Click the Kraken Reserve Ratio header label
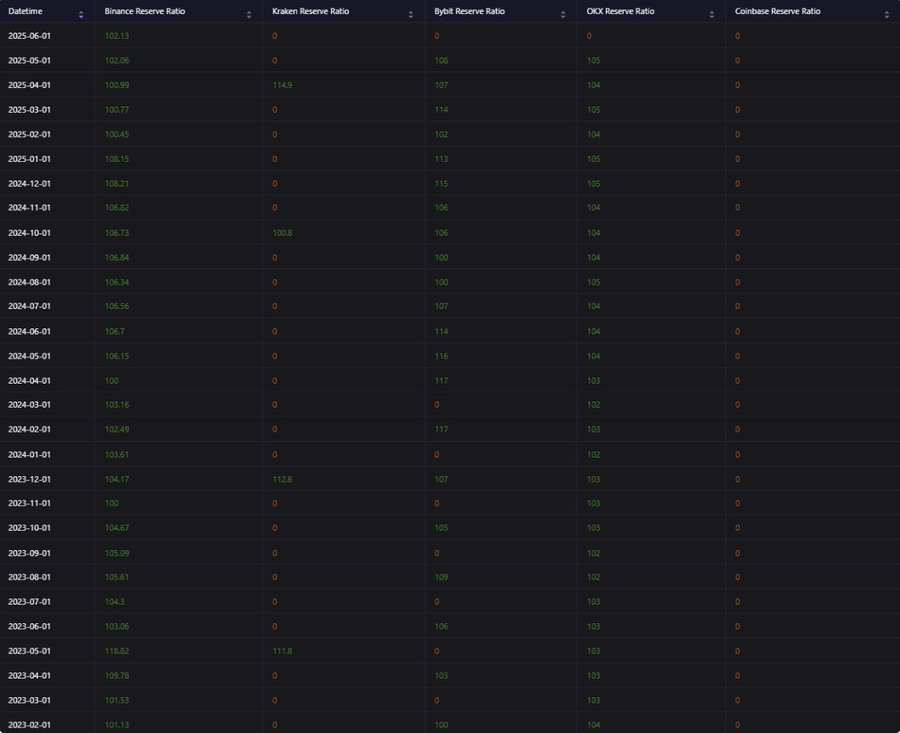This screenshot has width=900, height=733. click(311, 11)
